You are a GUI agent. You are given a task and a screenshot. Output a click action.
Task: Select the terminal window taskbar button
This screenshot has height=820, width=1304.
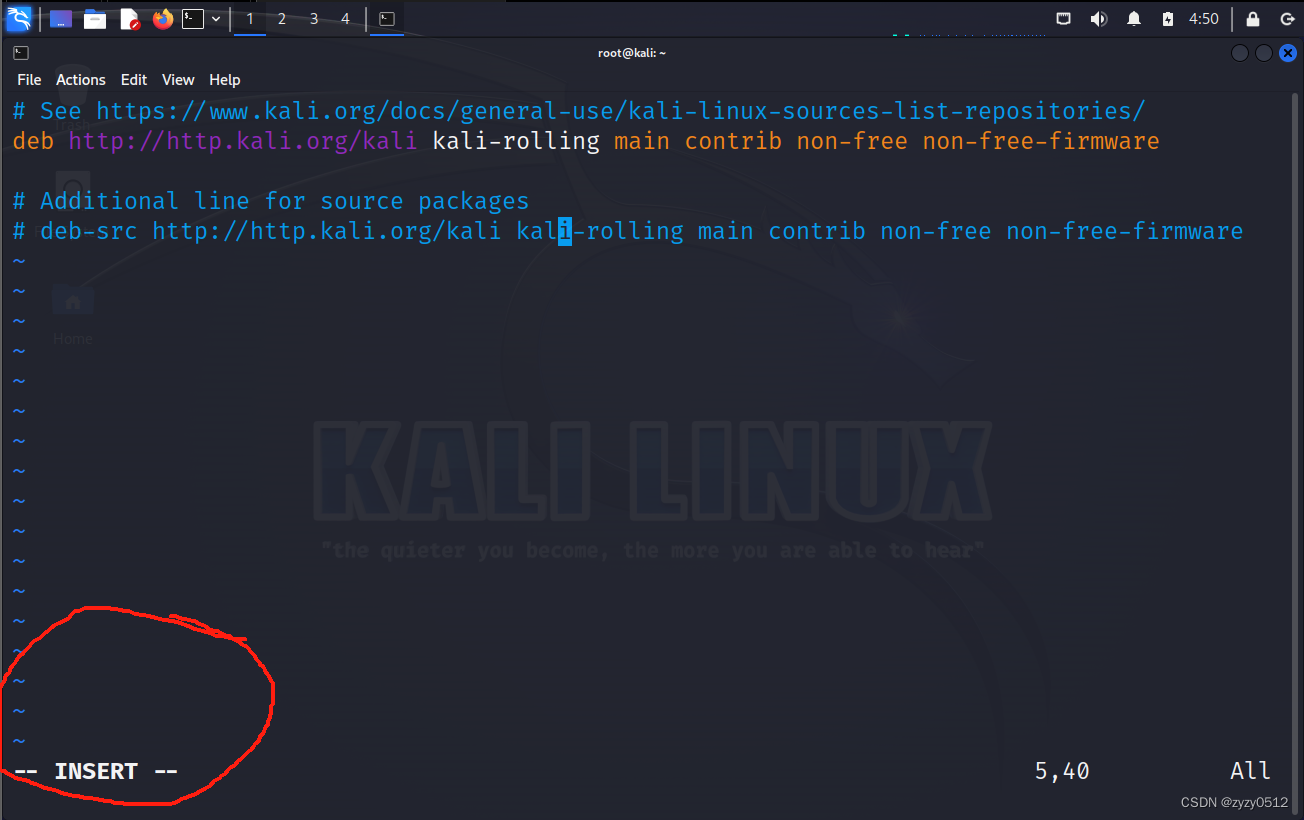coord(387,19)
